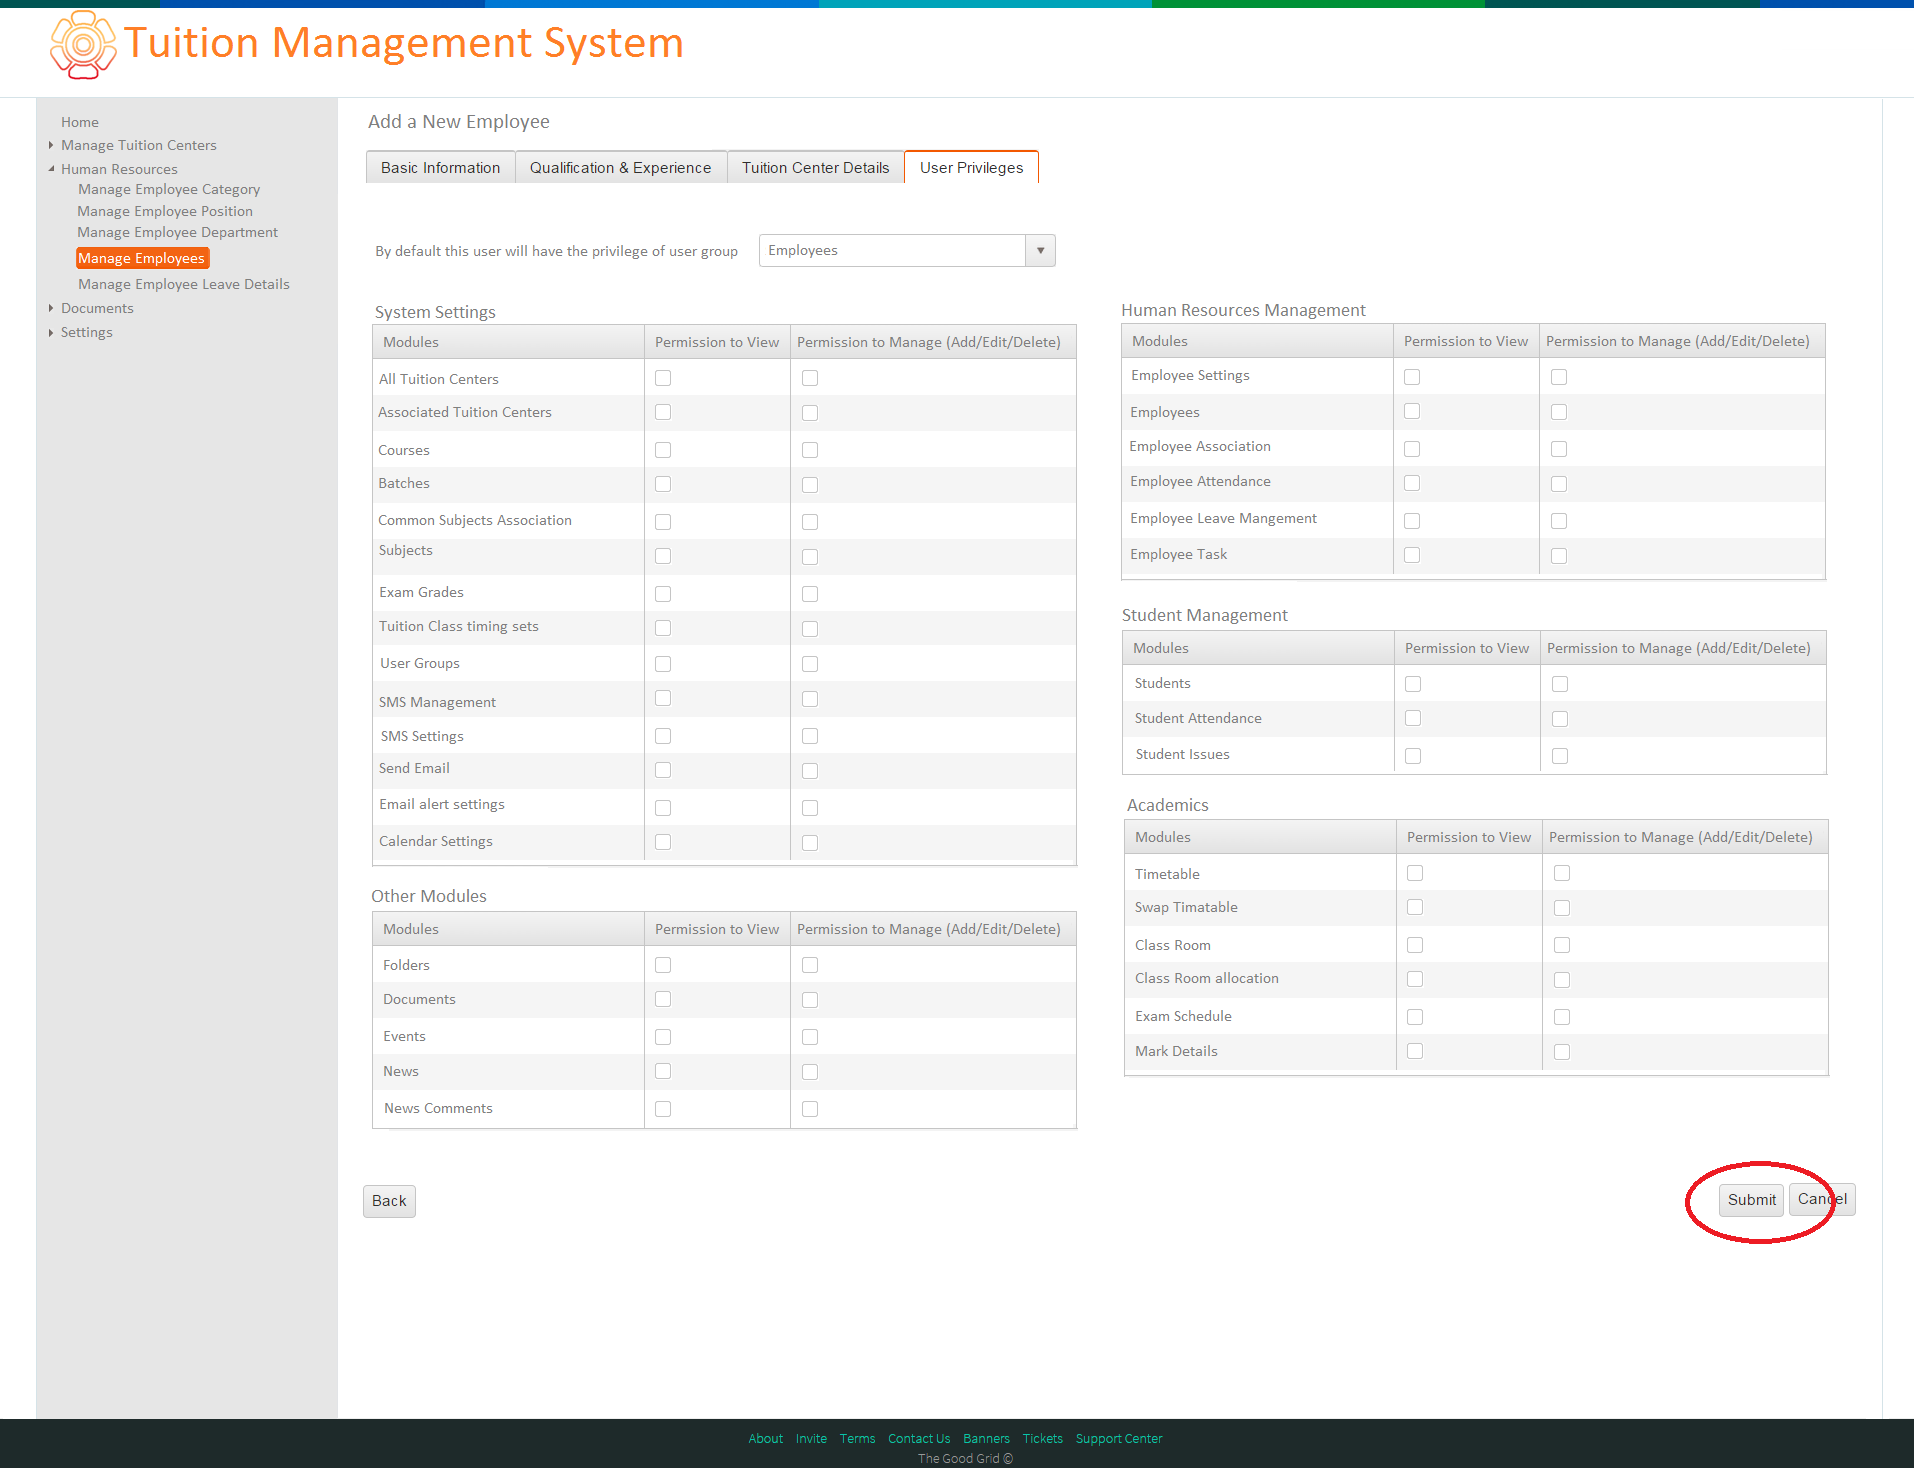Open the Qualification & Experience tab
This screenshot has height=1468, width=1914.
click(620, 167)
